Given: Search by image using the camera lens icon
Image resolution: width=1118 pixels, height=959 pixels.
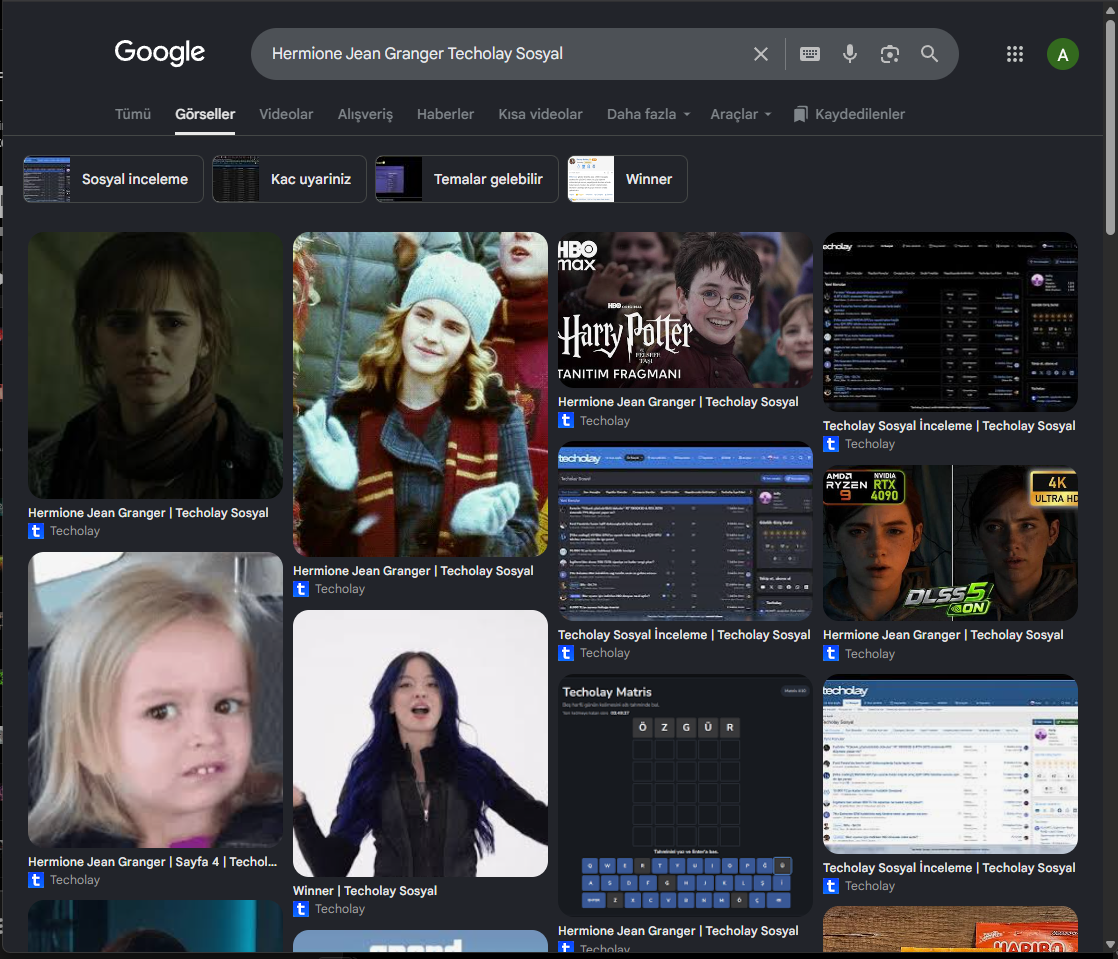Looking at the screenshot, I should [889, 54].
